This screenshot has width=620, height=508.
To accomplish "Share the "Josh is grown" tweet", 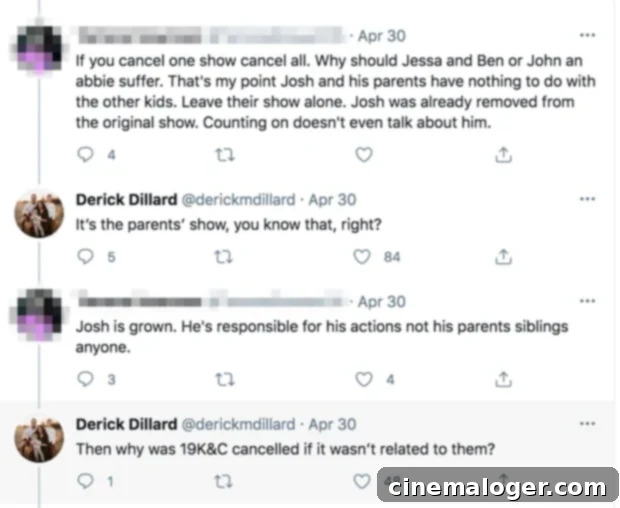I will [504, 379].
